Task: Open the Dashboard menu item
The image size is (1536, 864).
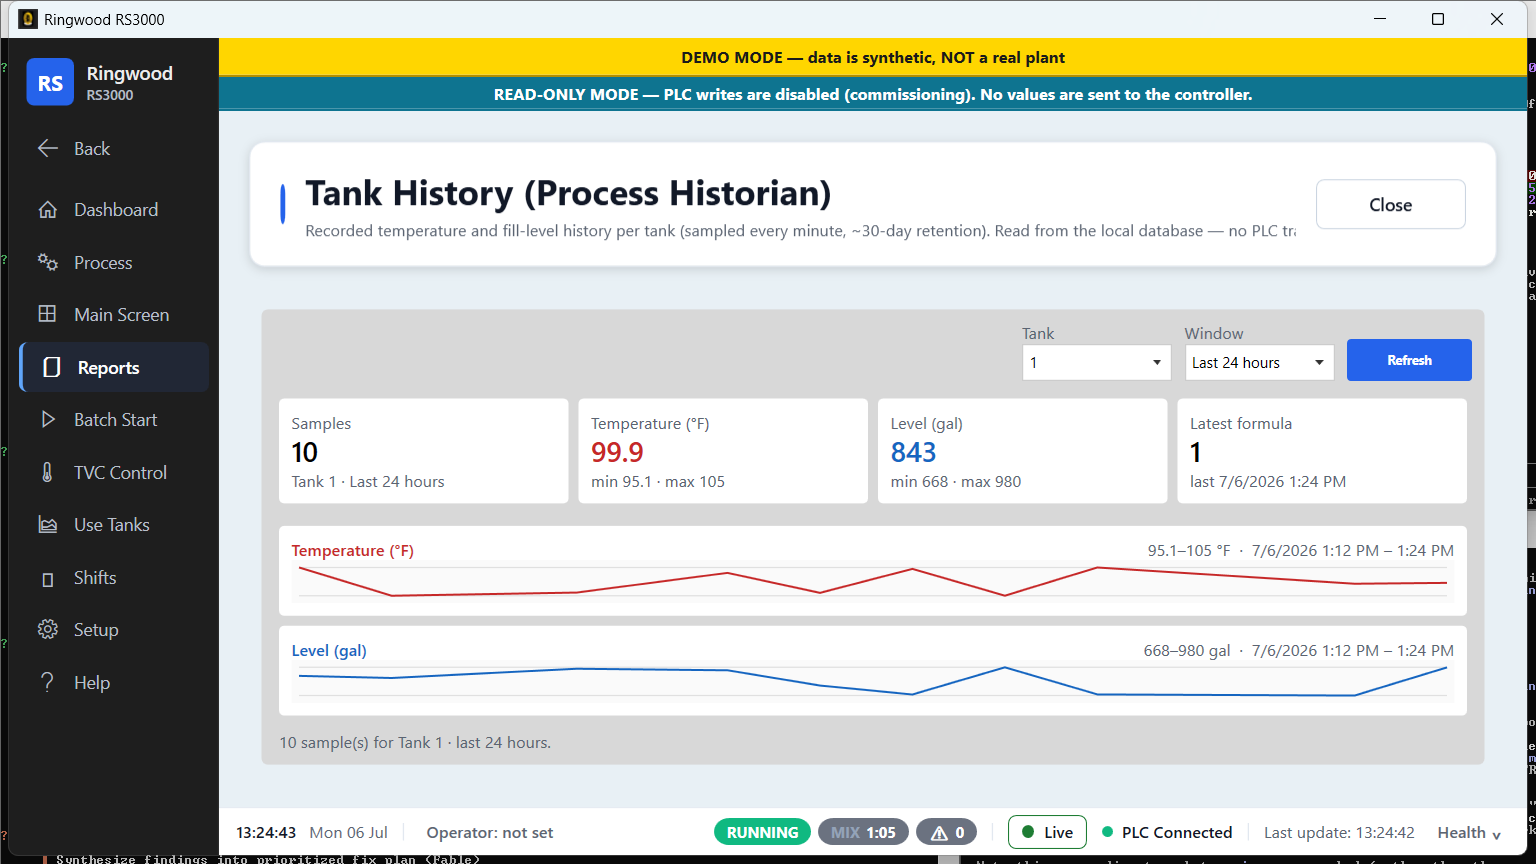Action: [114, 210]
